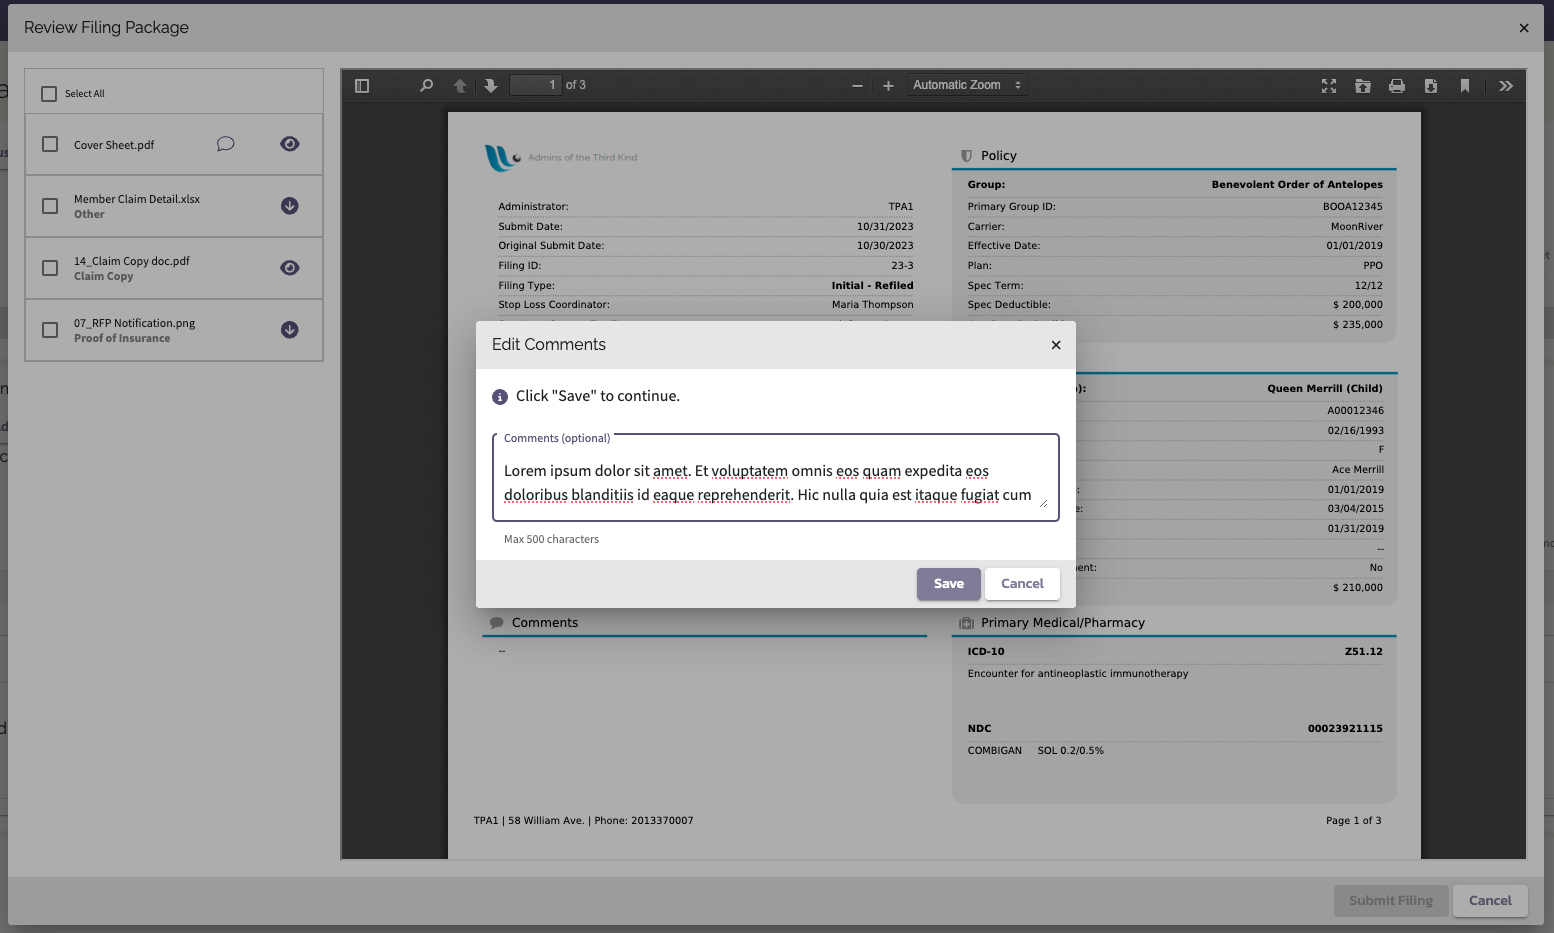The width and height of the screenshot is (1554, 933).
Task: Open the comment bubble on Cover Sheet.pdf
Action: point(225,144)
